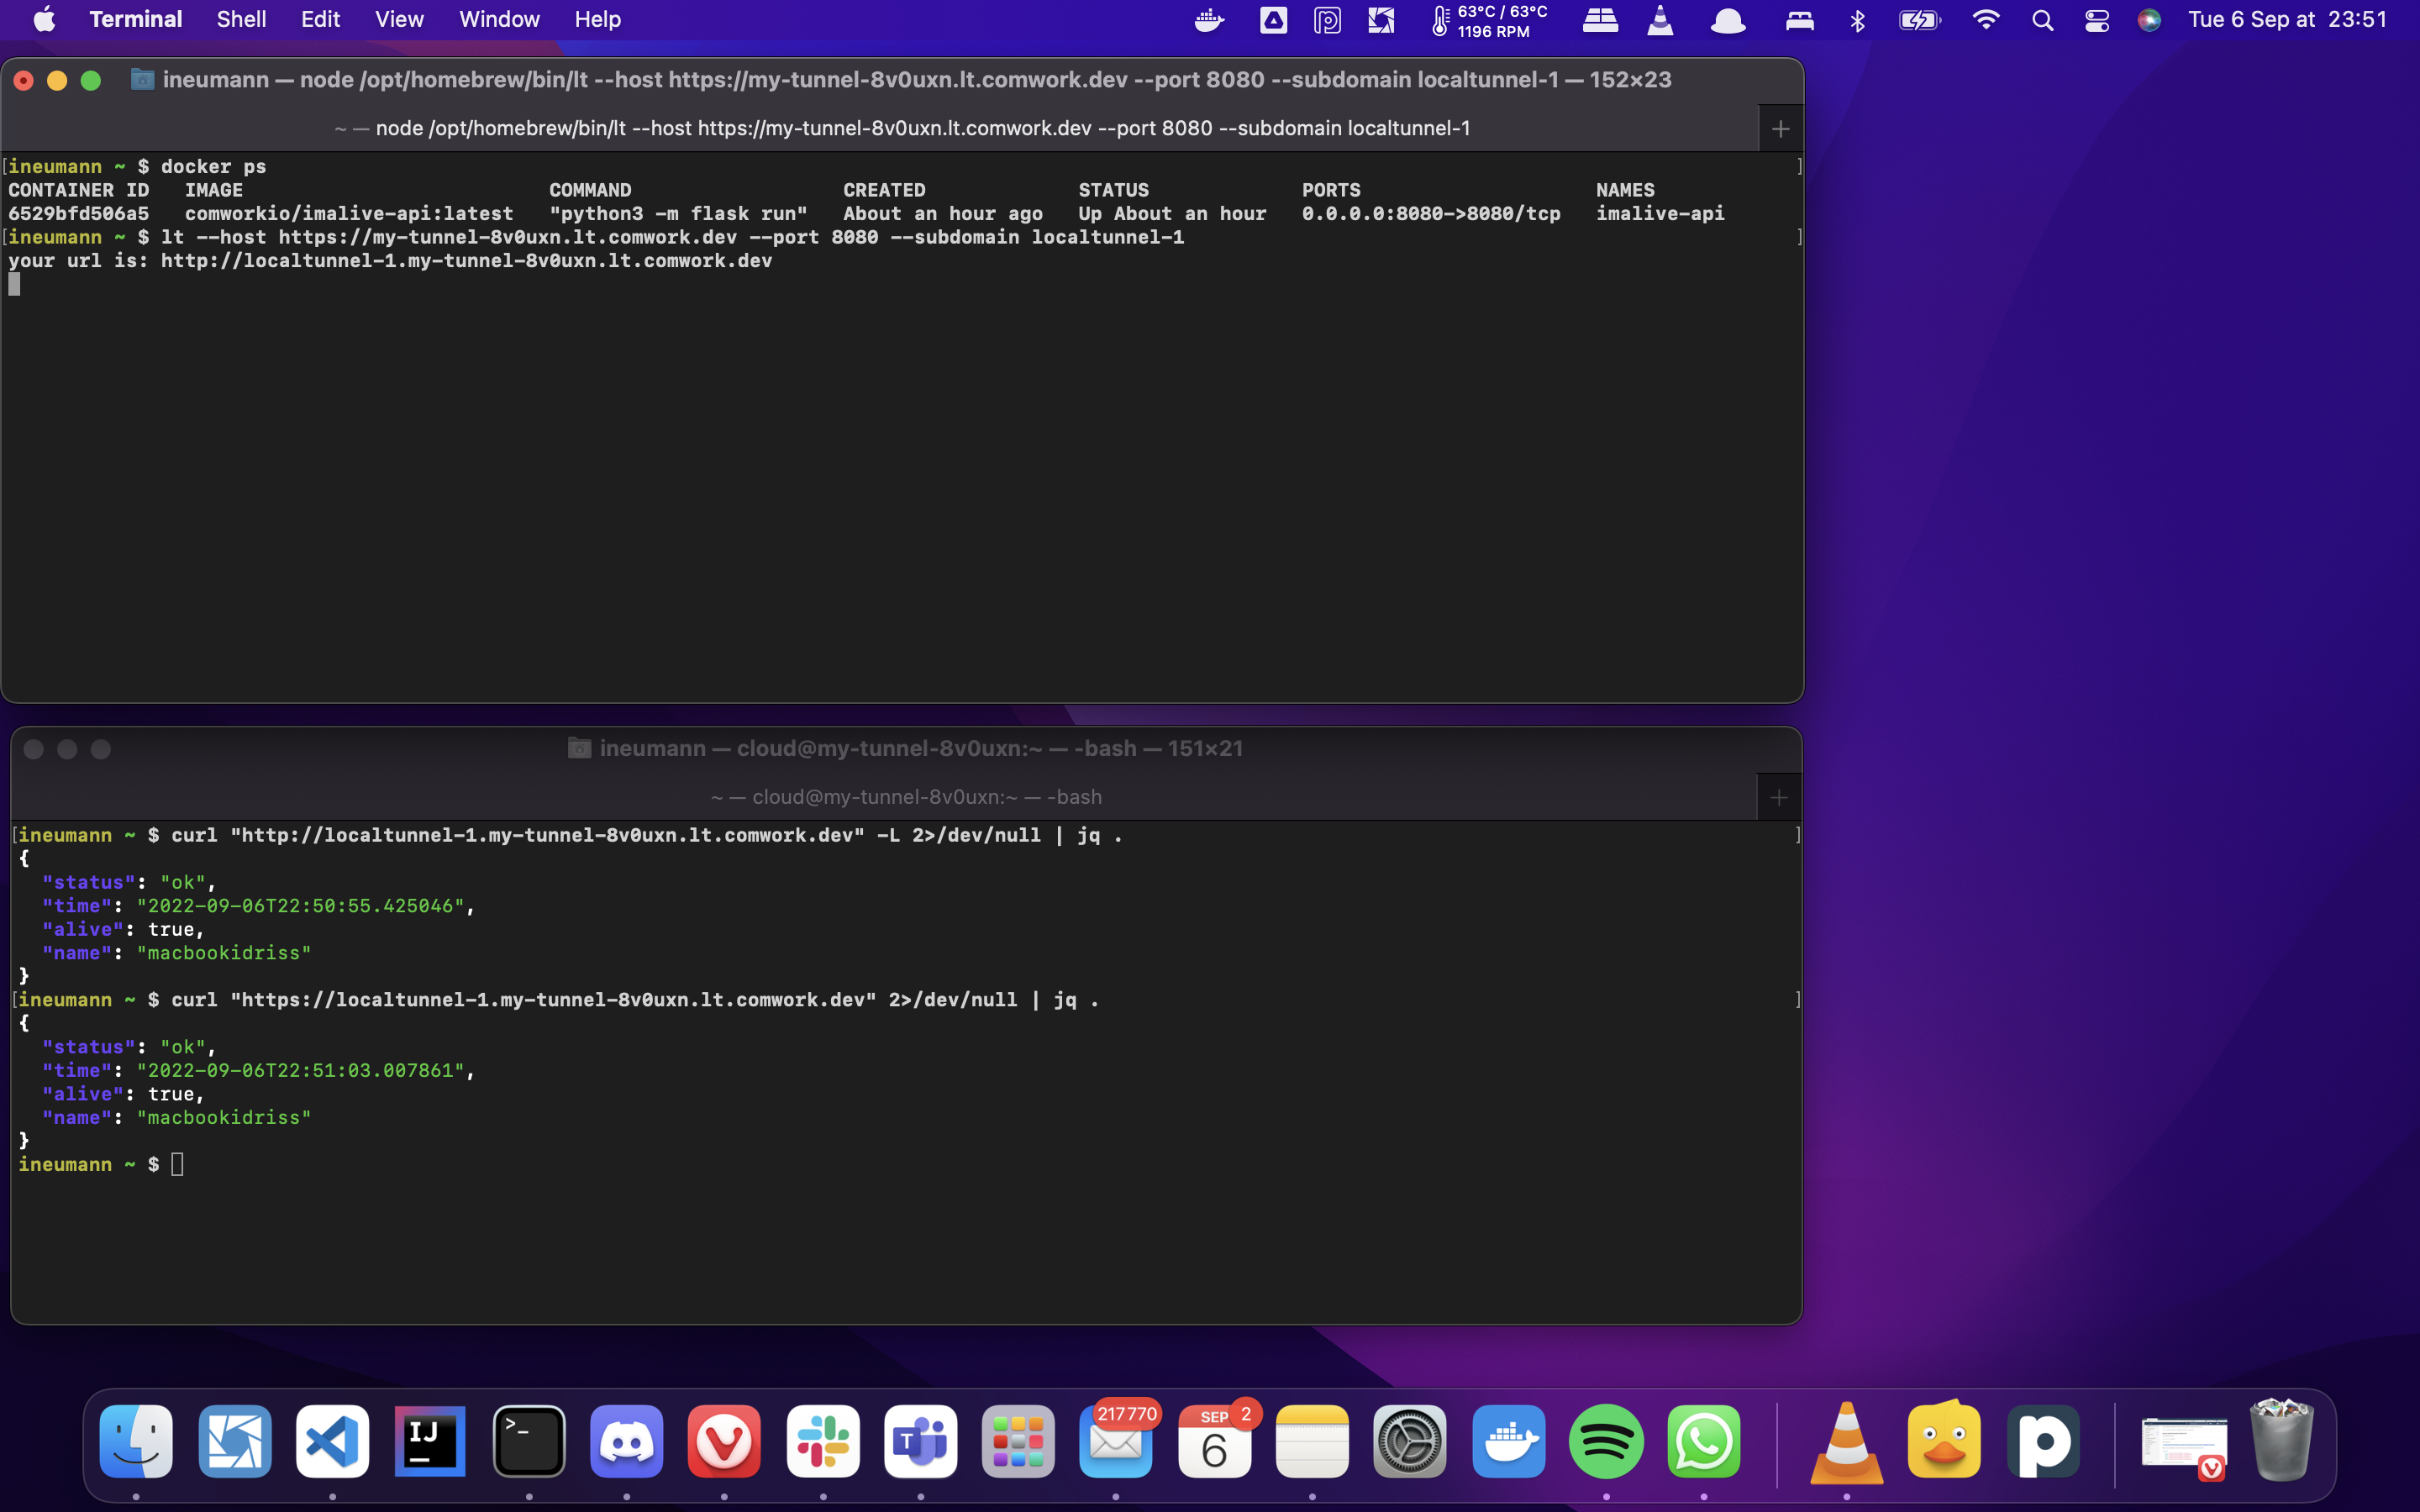Open Notes app in the Dock

pyautogui.click(x=1313, y=1441)
